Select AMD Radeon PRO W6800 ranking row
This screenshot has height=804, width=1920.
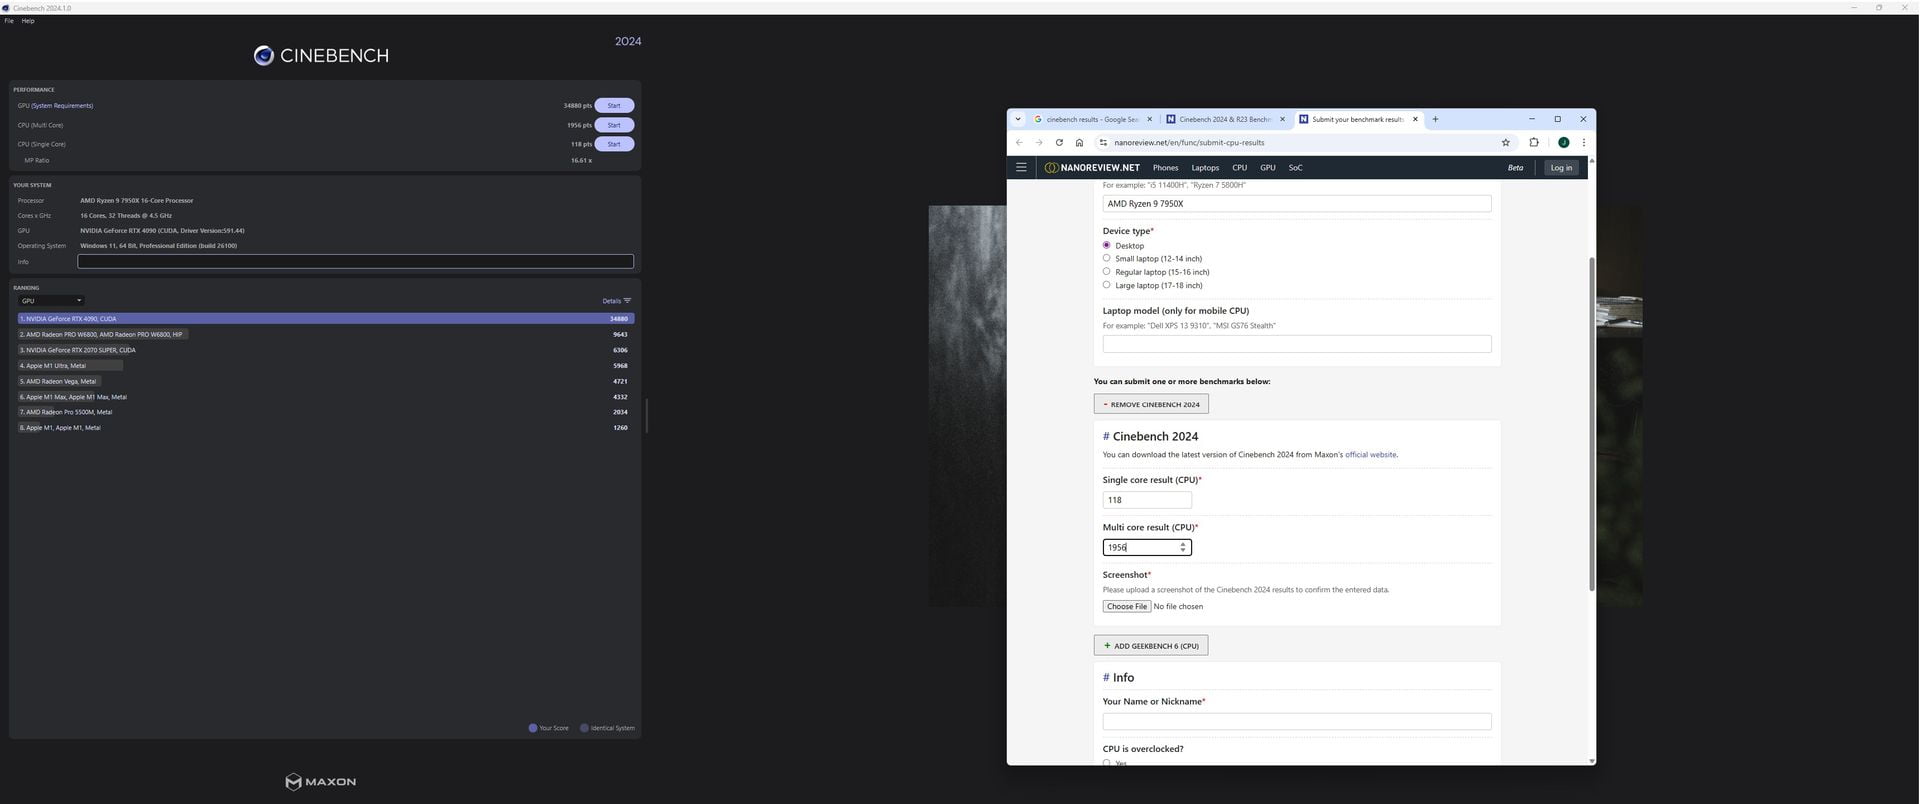coord(326,334)
